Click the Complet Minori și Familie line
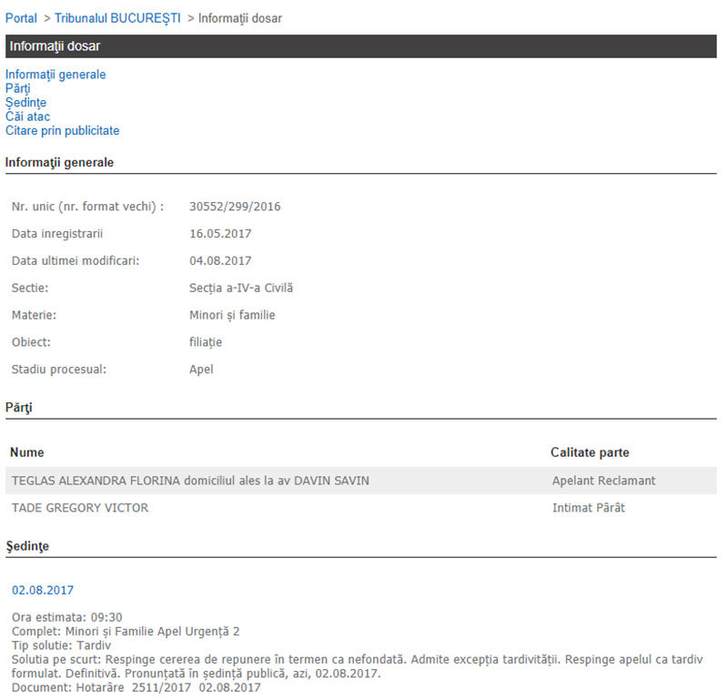This screenshot has width=728, height=700. tap(125, 631)
